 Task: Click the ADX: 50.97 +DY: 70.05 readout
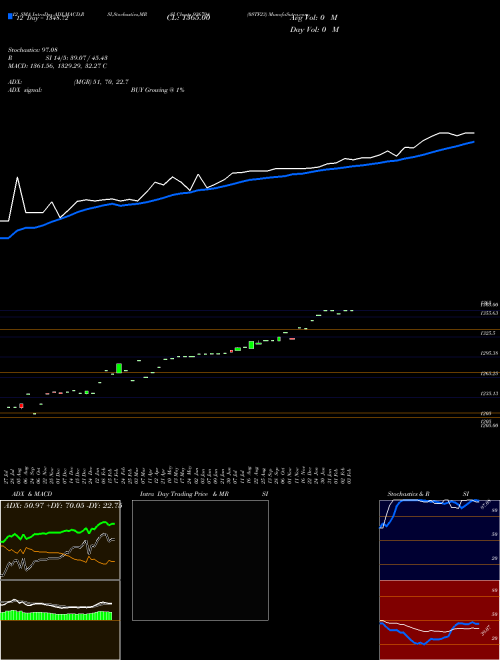point(63,505)
